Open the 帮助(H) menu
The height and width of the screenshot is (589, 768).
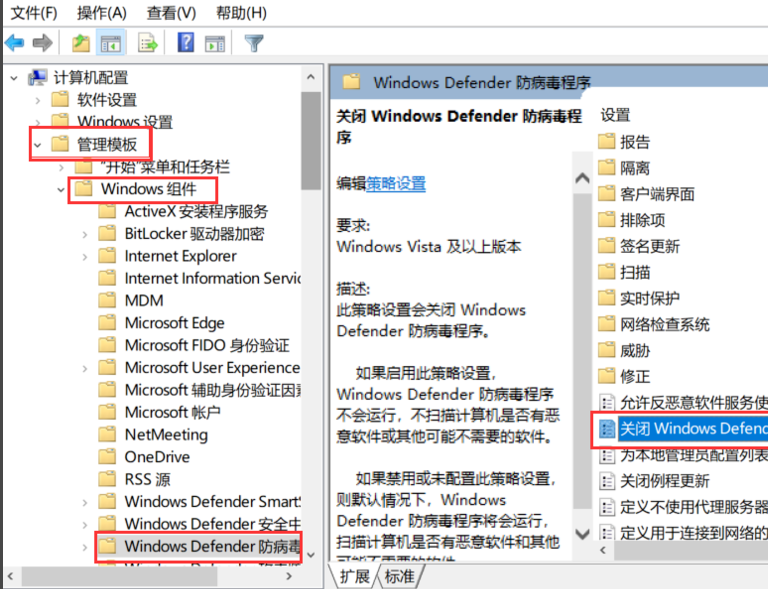pos(241,13)
